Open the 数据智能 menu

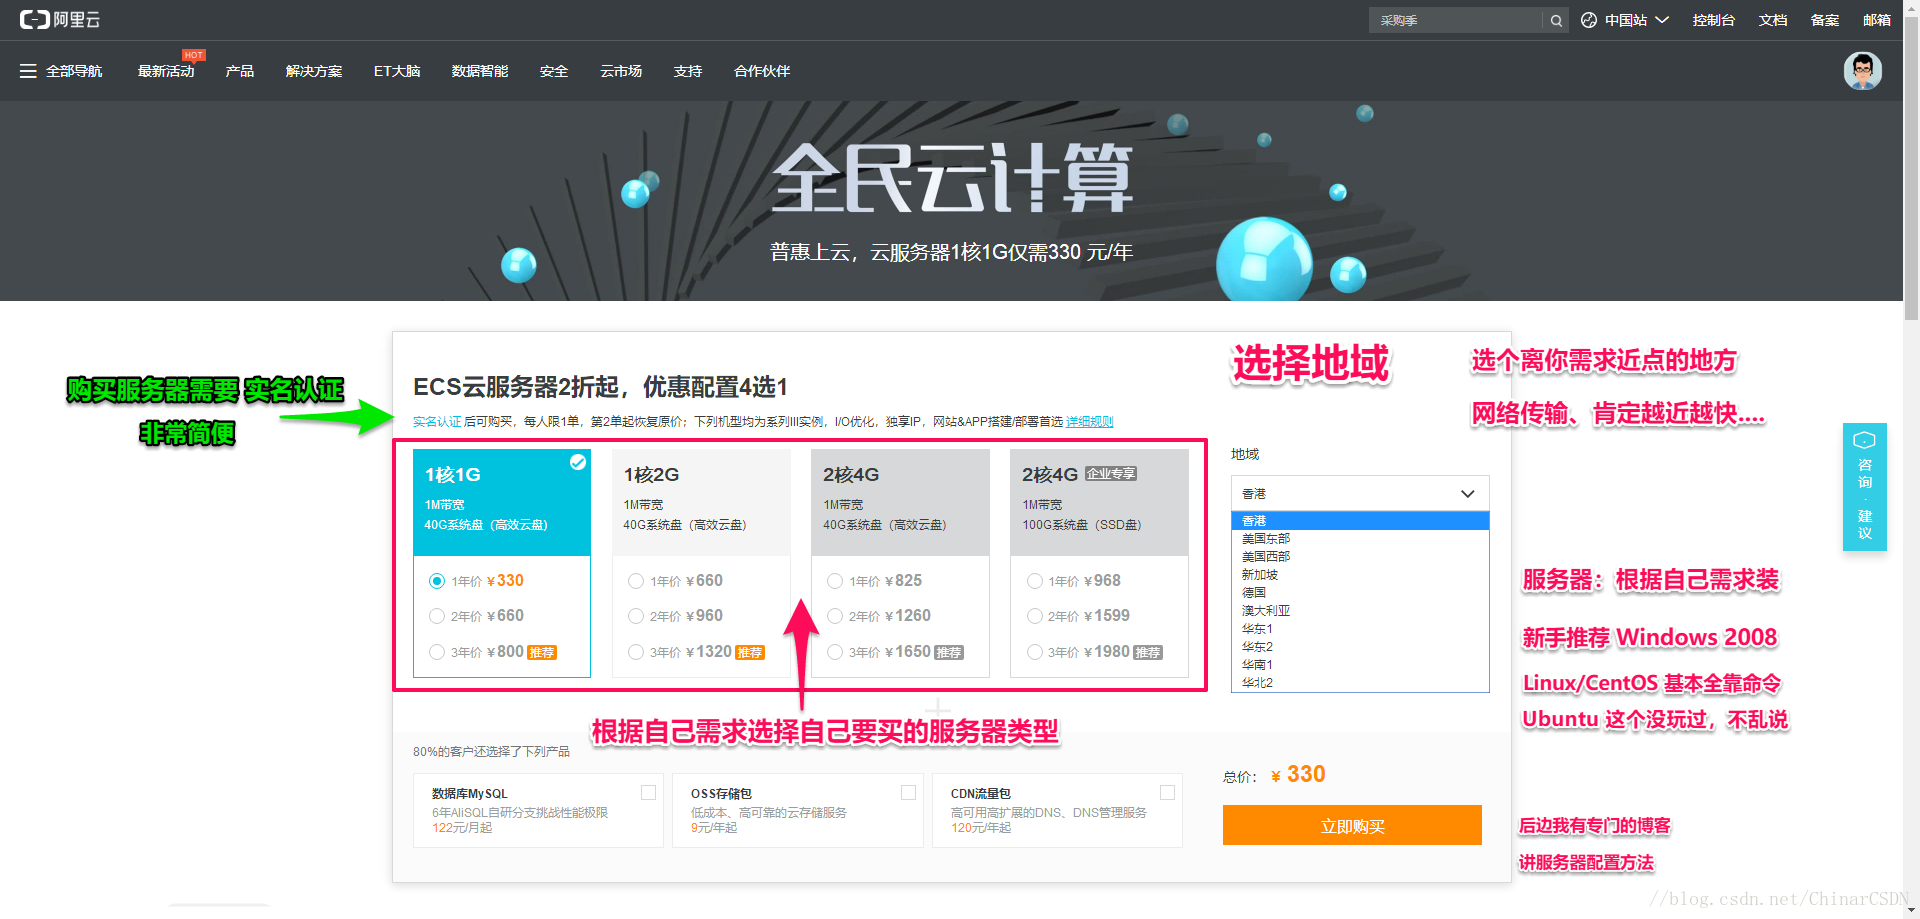480,71
